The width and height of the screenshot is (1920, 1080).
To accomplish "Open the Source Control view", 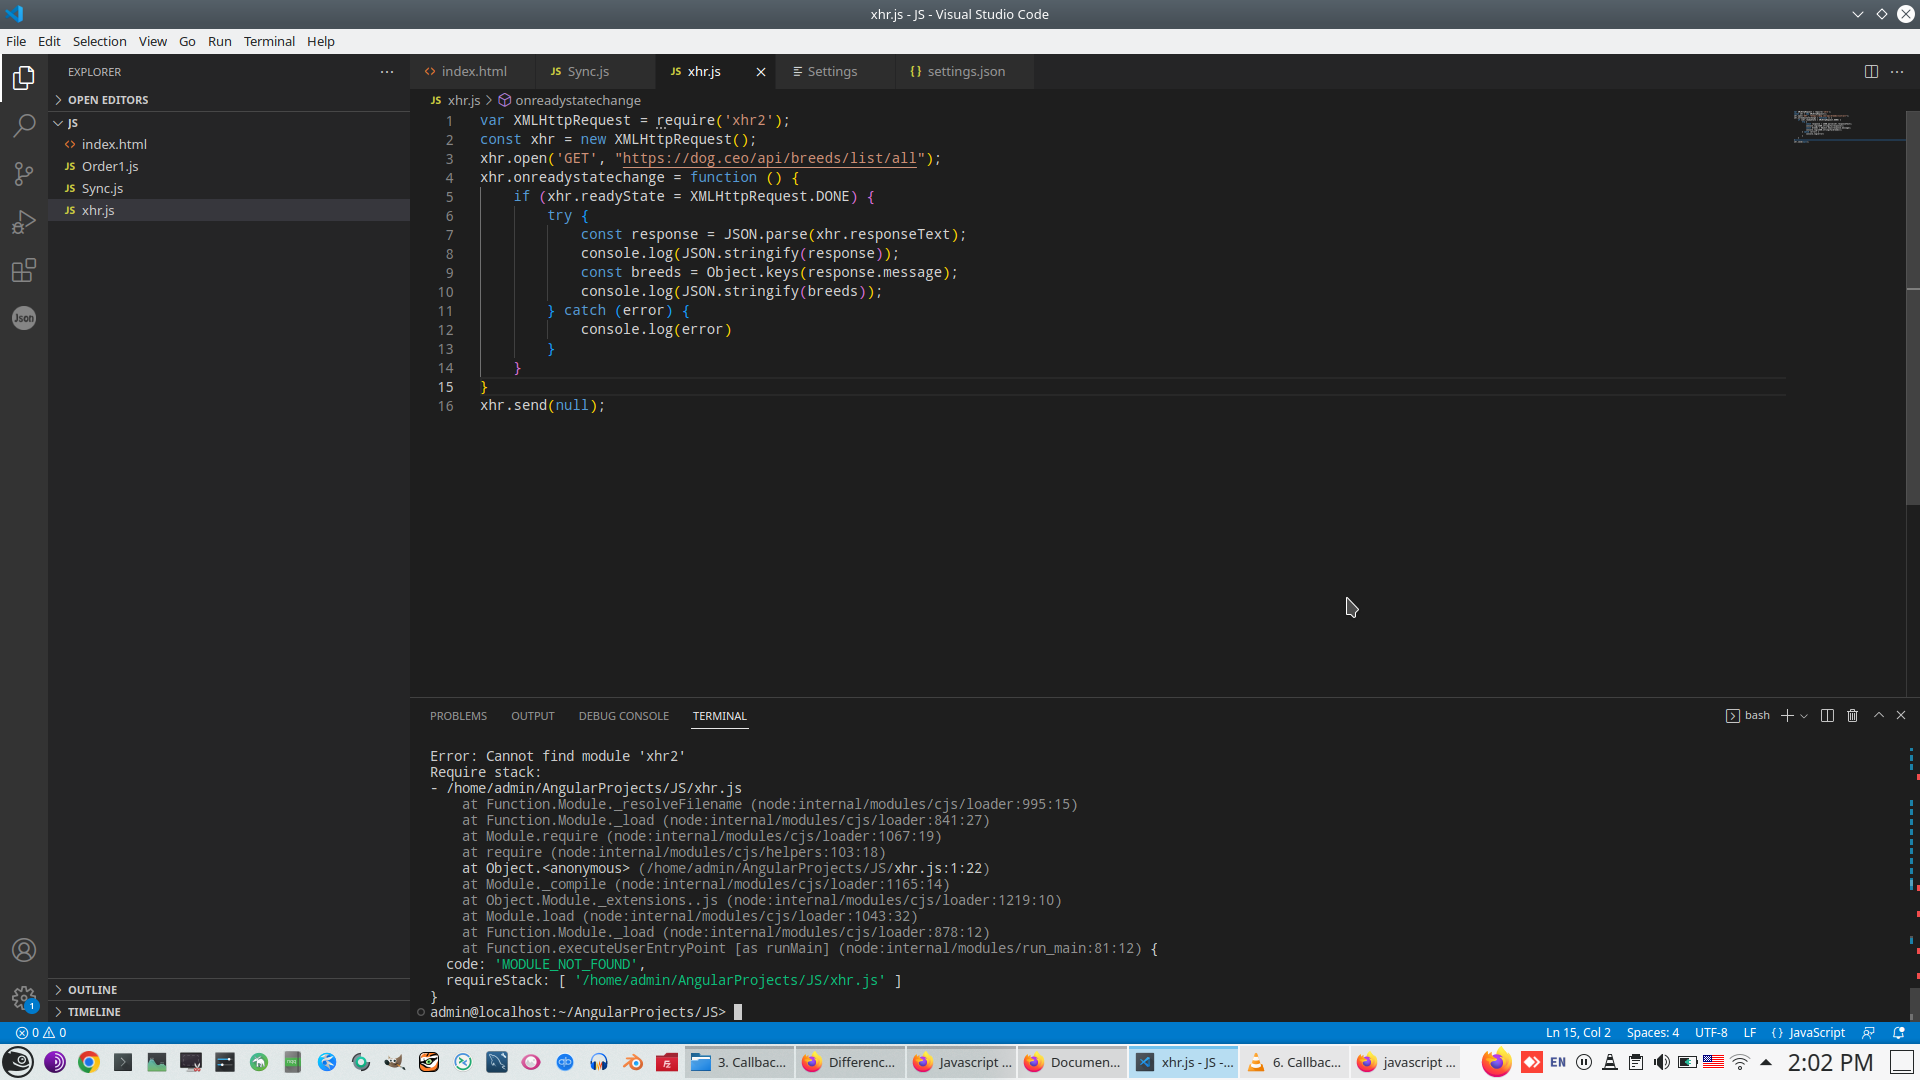I will (x=24, y=174).
